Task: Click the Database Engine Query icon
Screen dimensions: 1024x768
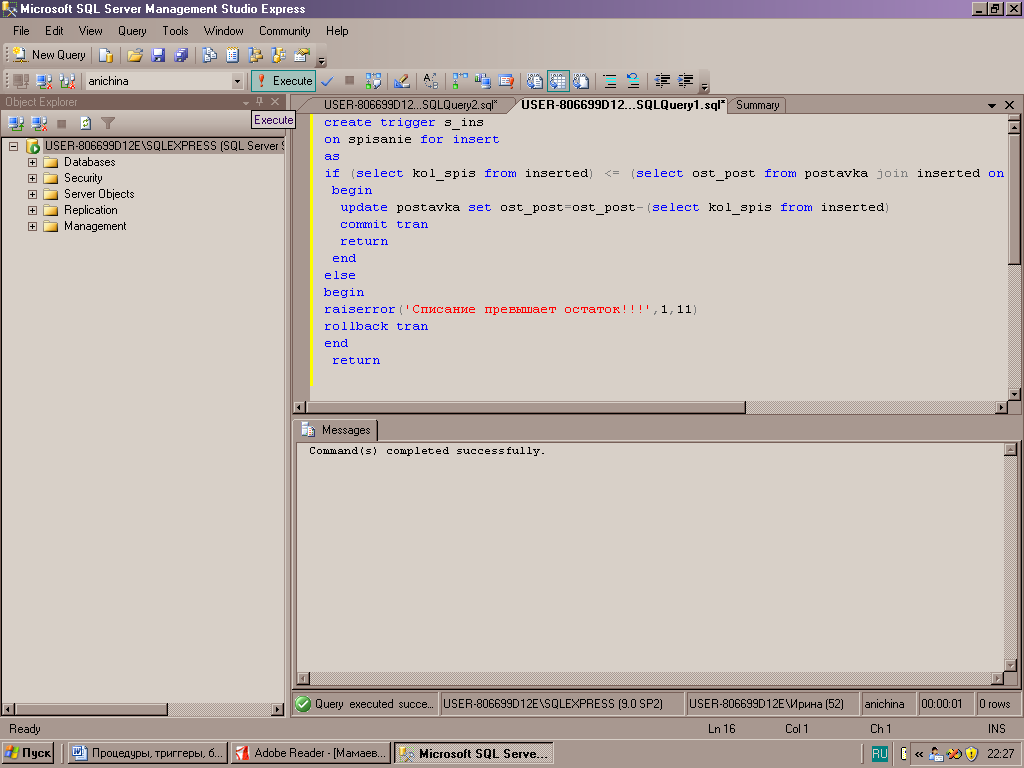Action: click(x=106, y=56)
